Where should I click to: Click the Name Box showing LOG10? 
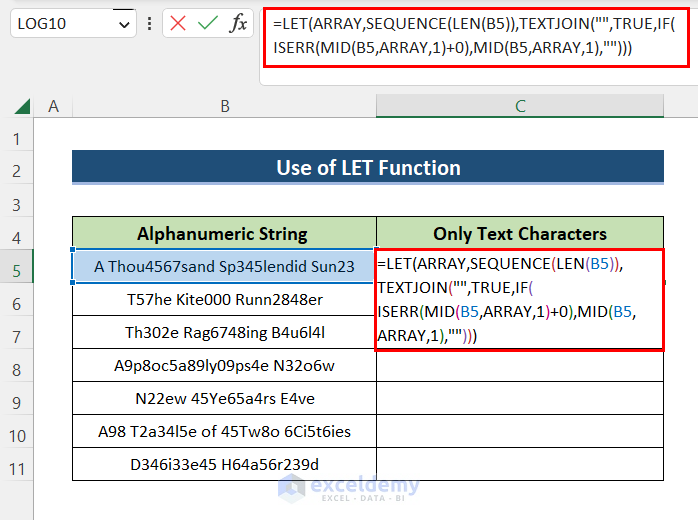60,24
